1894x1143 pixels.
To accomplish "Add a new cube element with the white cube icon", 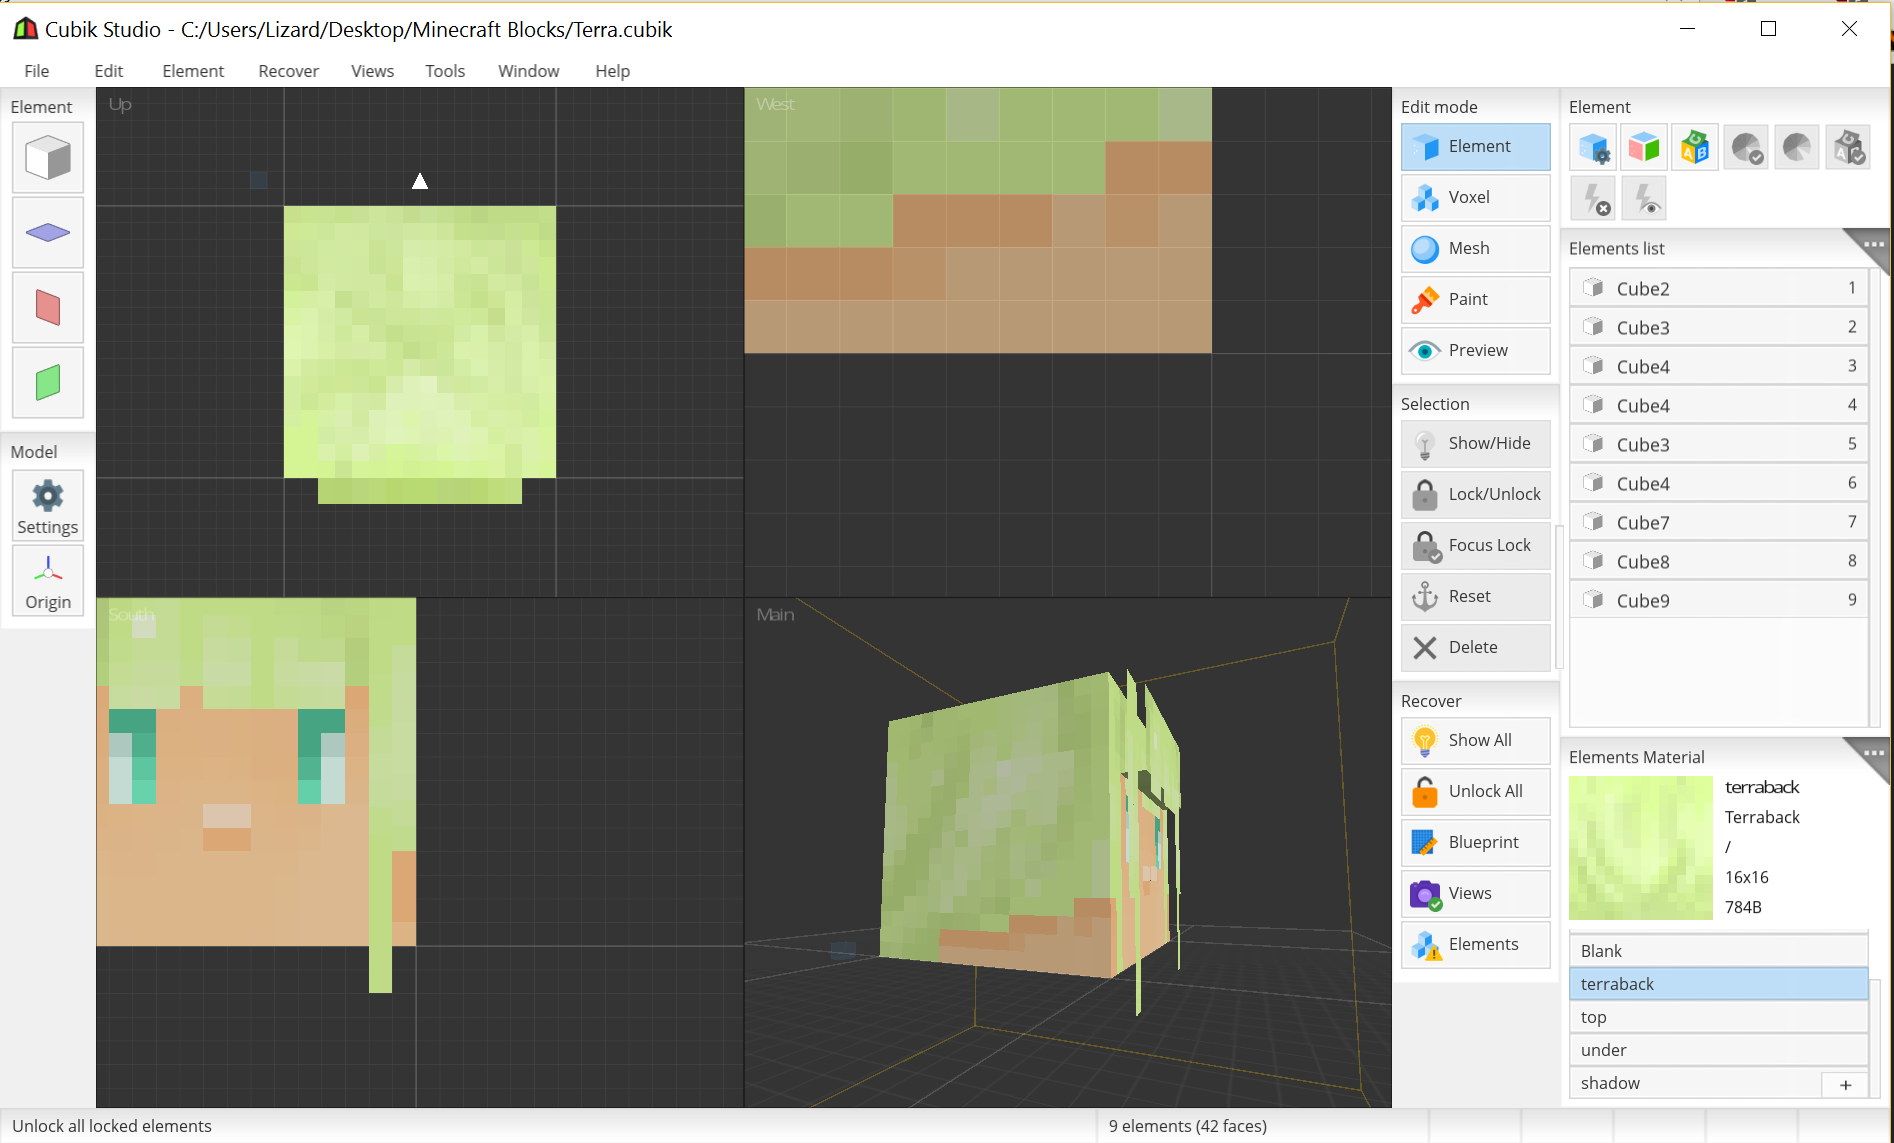I will (48, 158).
